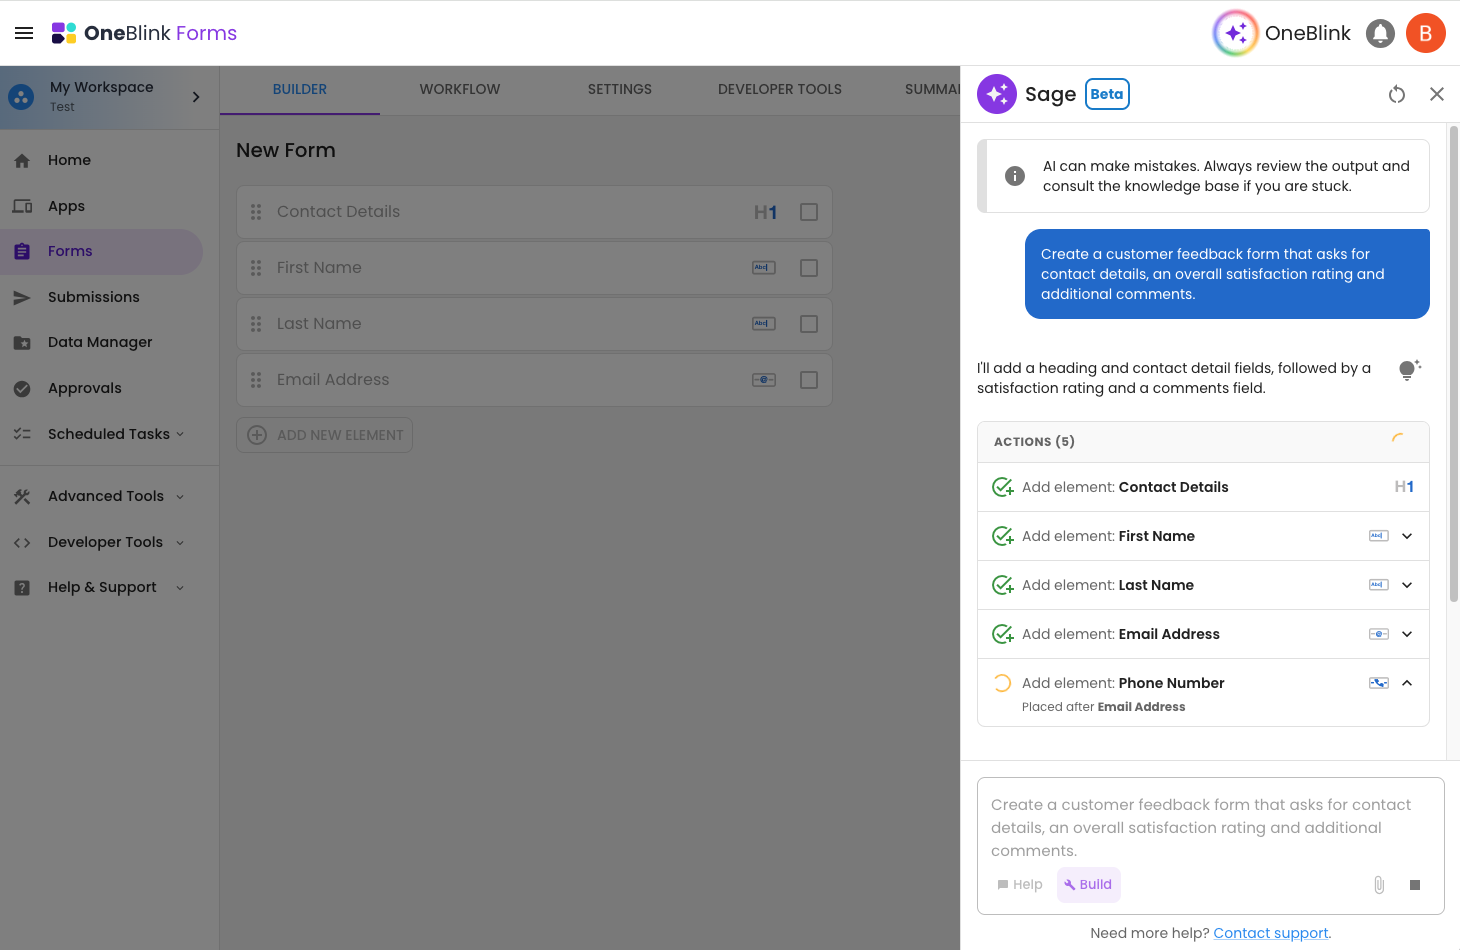
Task: Collapse the Phone Number action details
Action: click(x=1407, y=683)
